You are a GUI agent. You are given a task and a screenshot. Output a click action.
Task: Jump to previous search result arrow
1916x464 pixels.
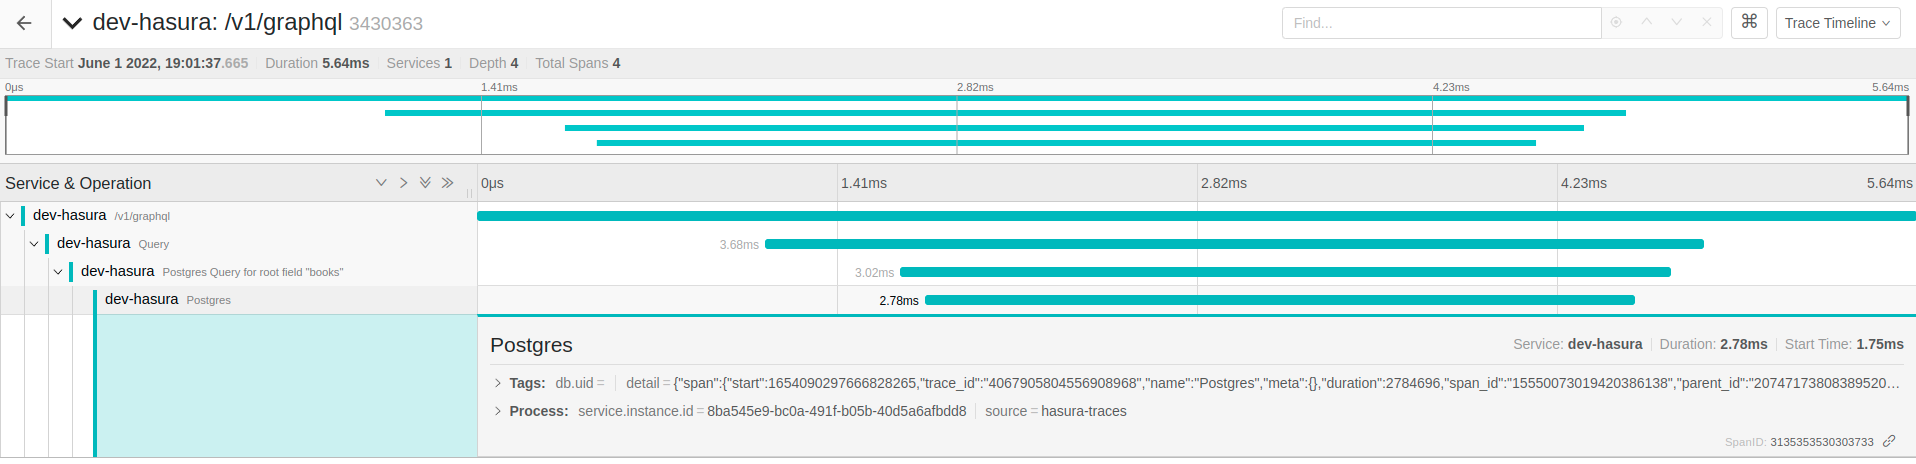tap(1646, 22)
